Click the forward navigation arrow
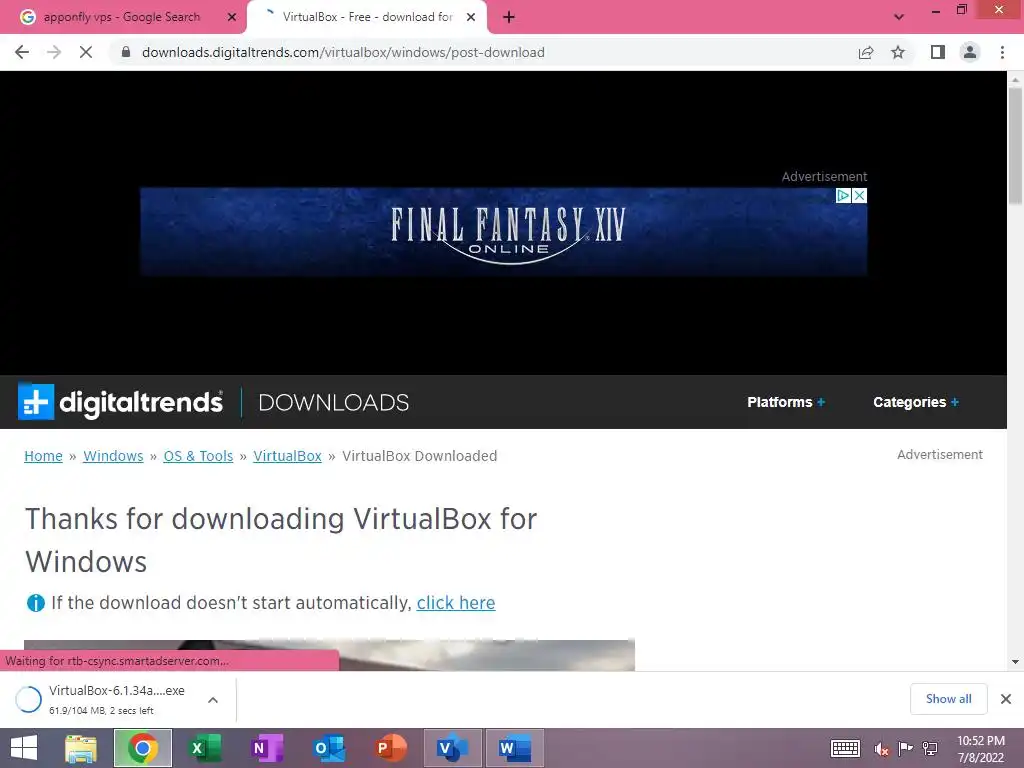The height and width of the screenshot is (768, 1024). pos(54,52)
